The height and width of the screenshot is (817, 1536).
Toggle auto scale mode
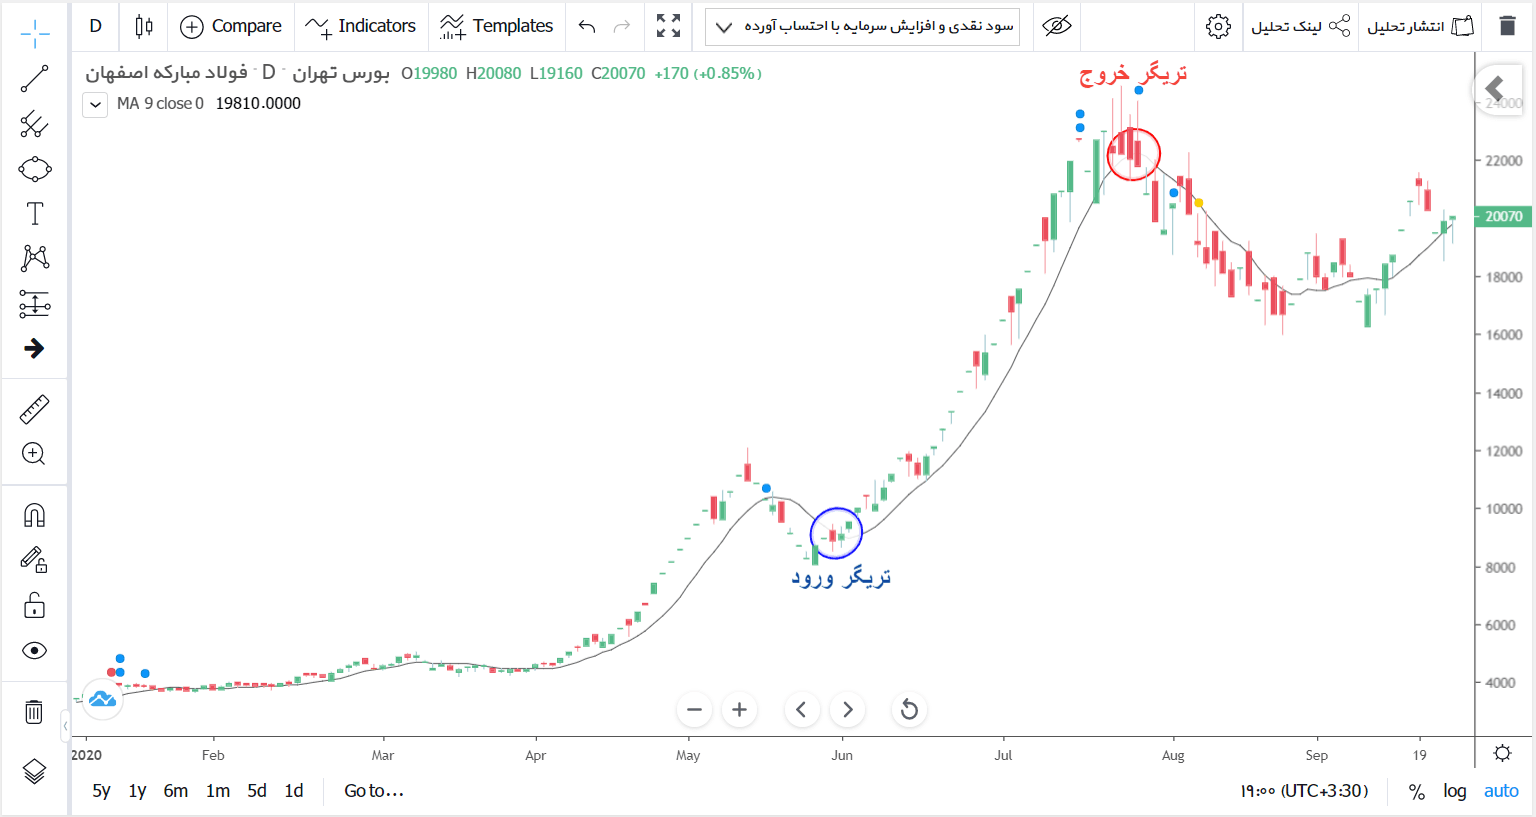coord(1501,791)
